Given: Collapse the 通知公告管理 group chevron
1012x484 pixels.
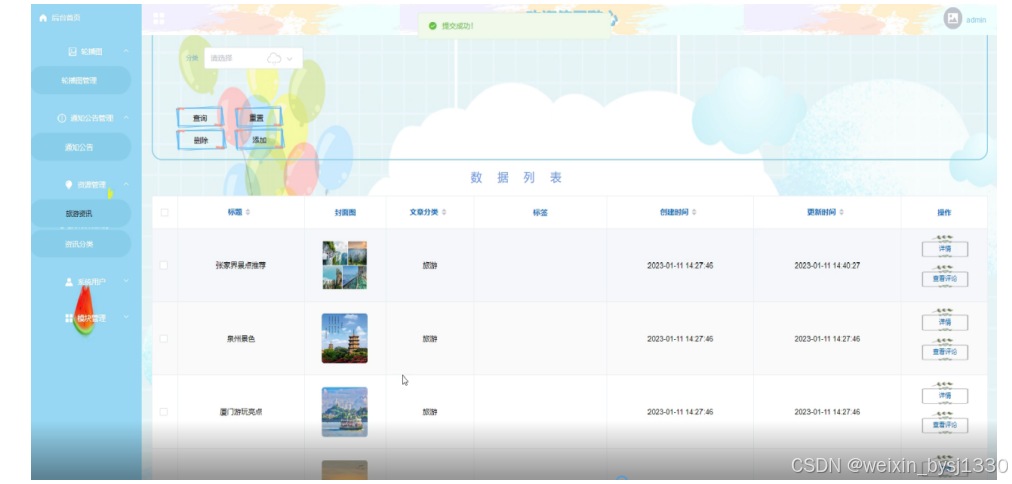Looking at the screenshot, I should (x=126, y=118).
